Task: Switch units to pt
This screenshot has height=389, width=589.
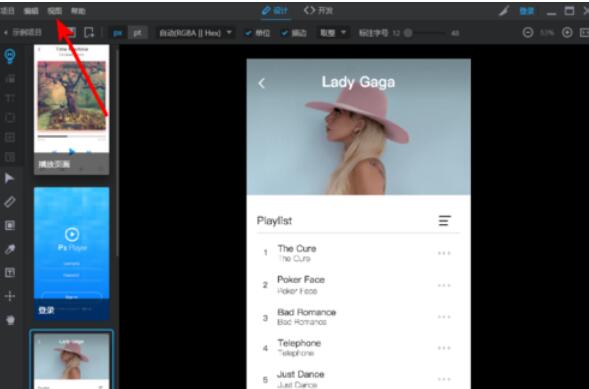Action: point(137,33)
